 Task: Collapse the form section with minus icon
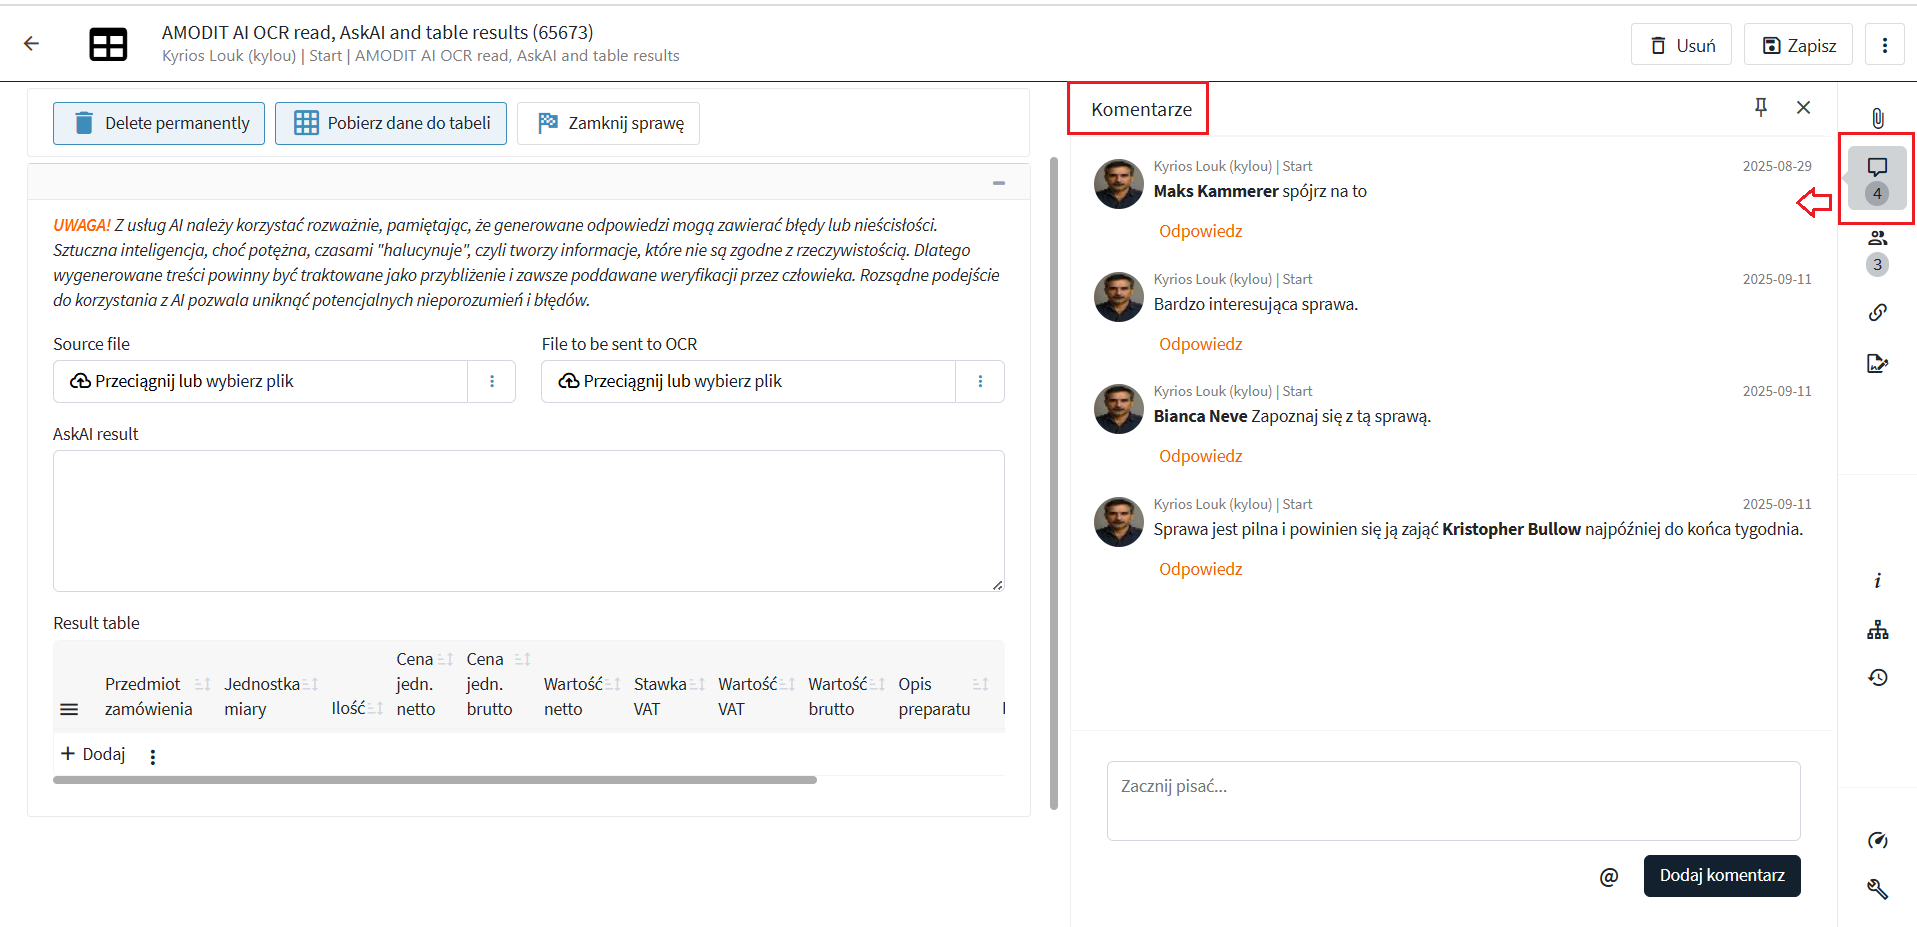coord(998,183)
